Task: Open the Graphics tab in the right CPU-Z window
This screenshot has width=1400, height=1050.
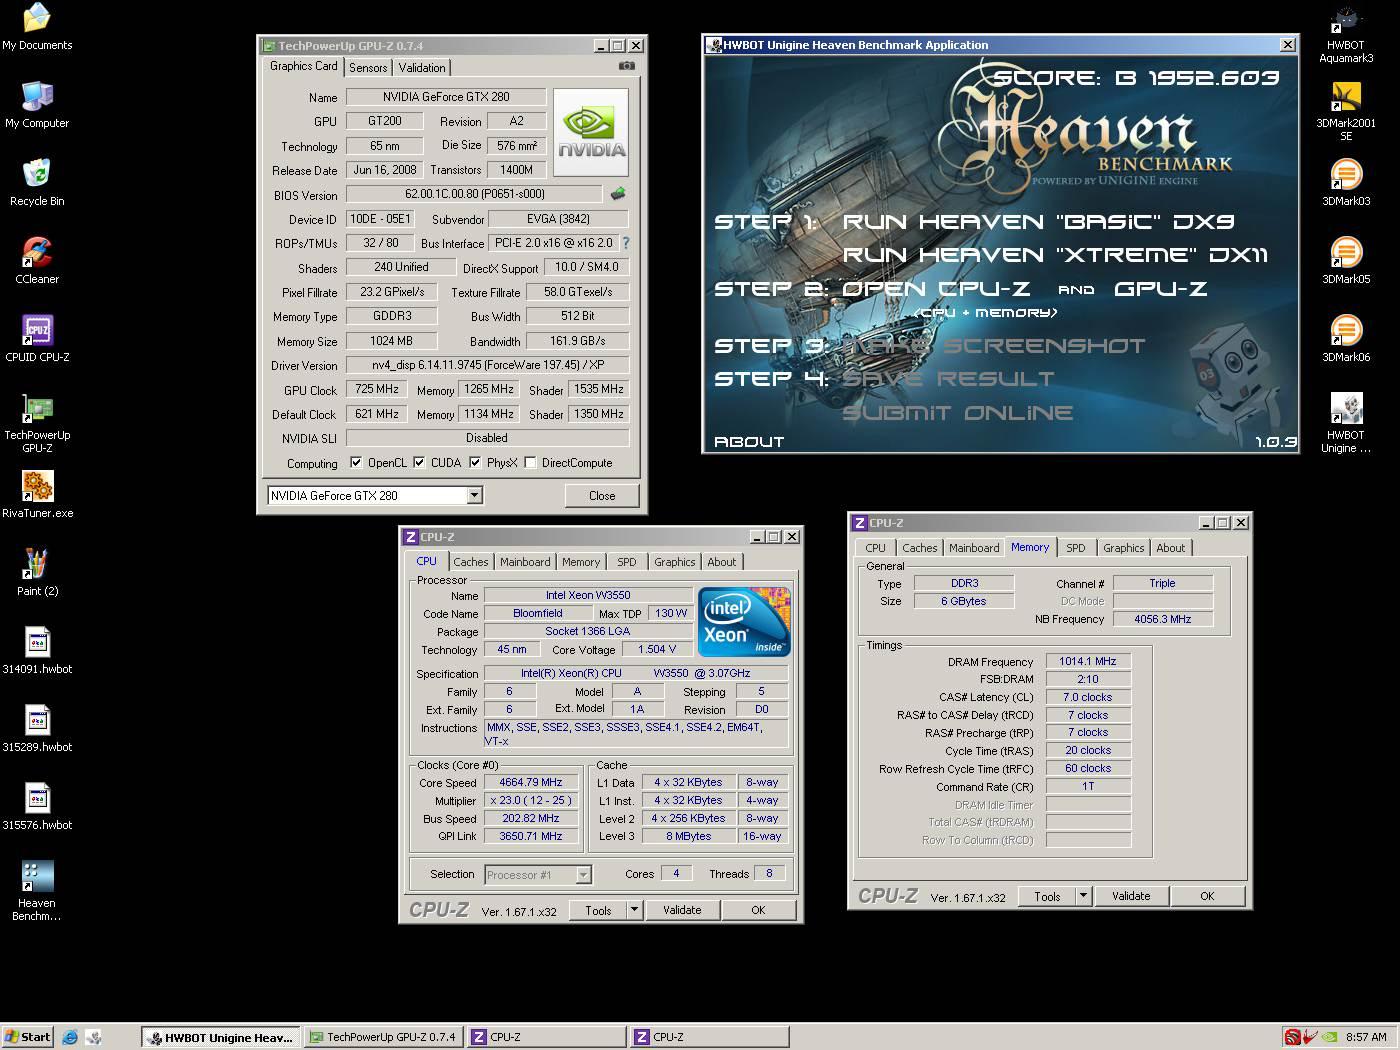Action: click(1124, 548)
